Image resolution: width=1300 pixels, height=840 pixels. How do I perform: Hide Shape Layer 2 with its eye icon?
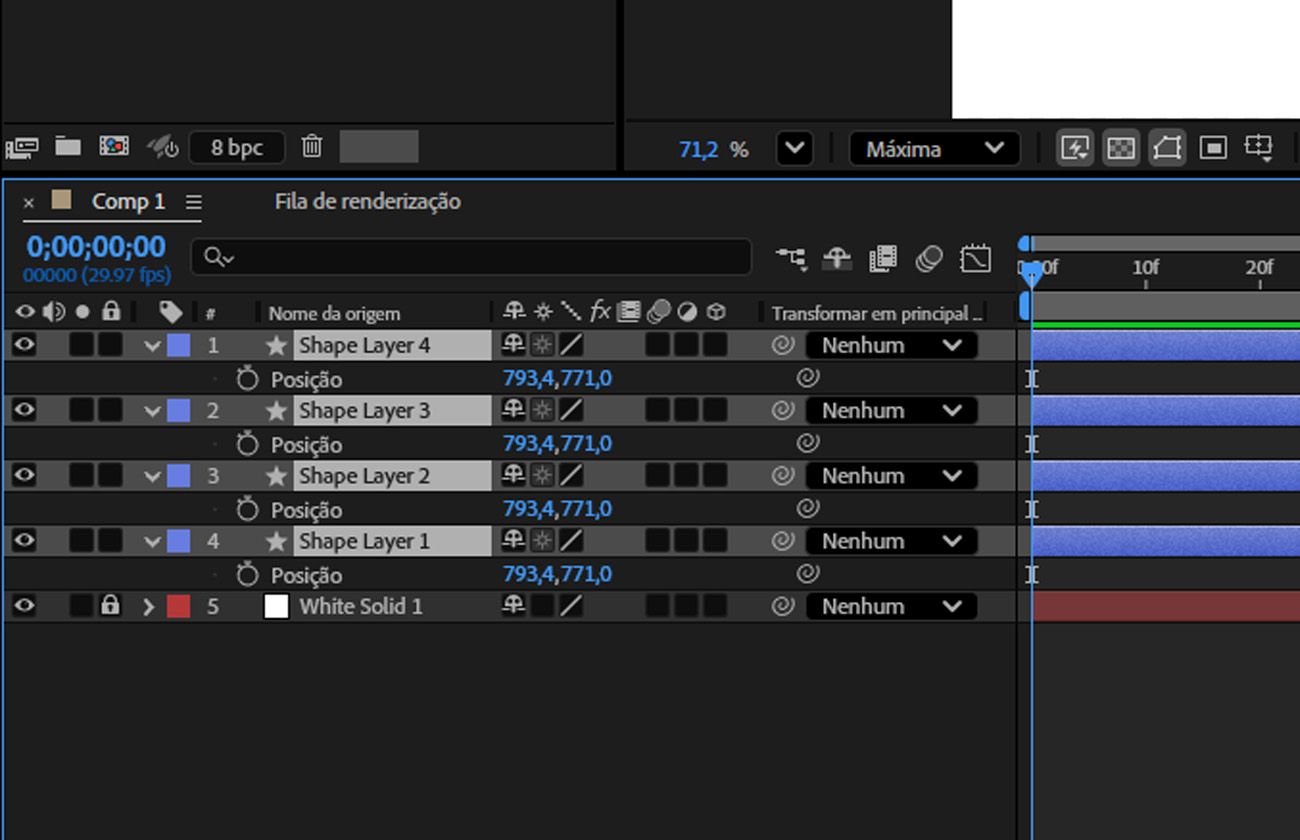pos(24,476)
